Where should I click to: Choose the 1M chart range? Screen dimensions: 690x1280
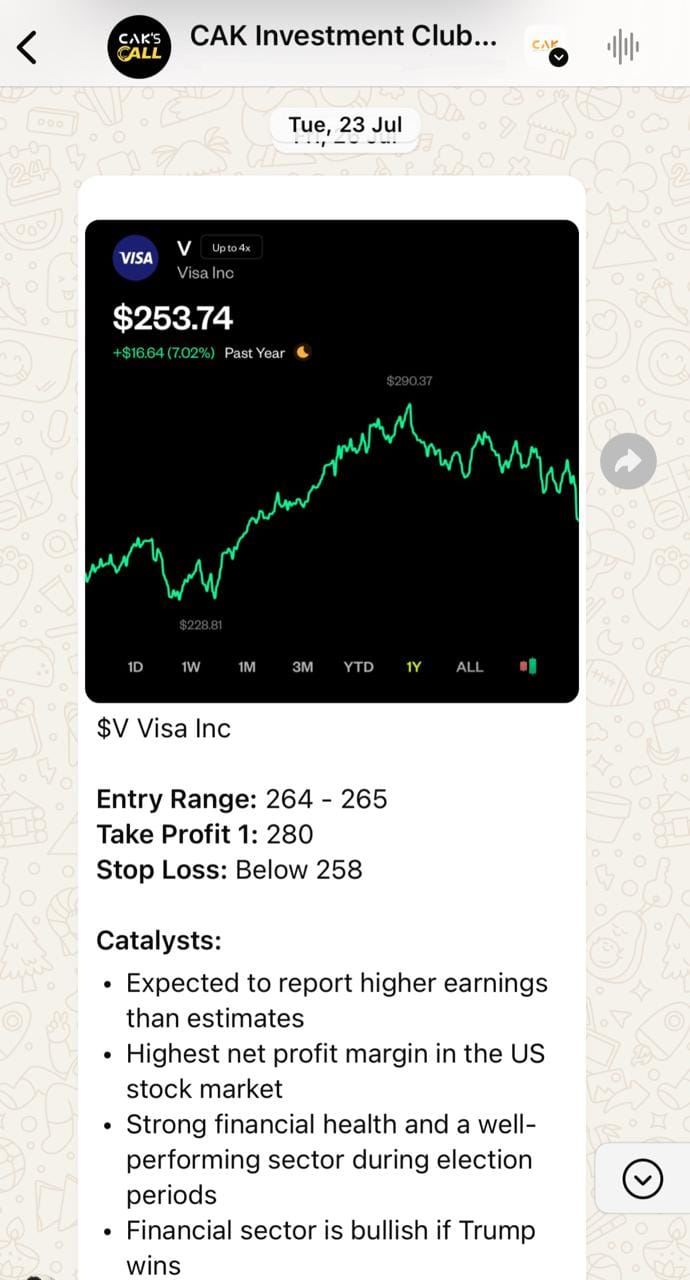pos(247,667)
